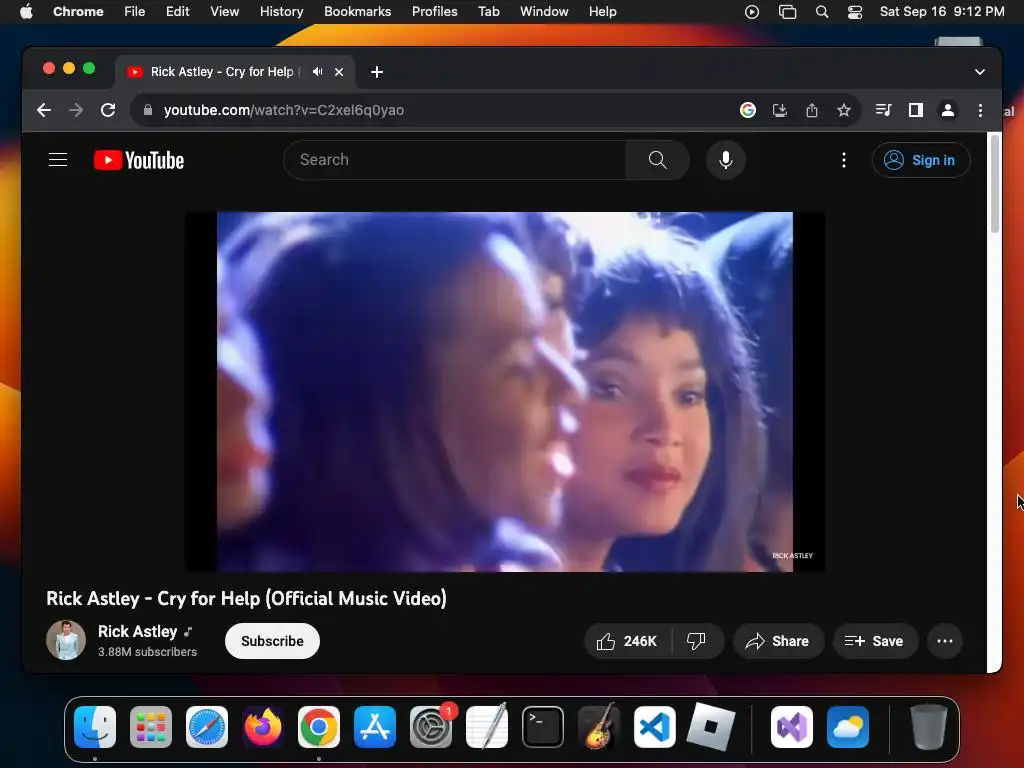Open media controls in Chrome toolbar
This screenshot has width=1024, height=768.
(884, 110)
